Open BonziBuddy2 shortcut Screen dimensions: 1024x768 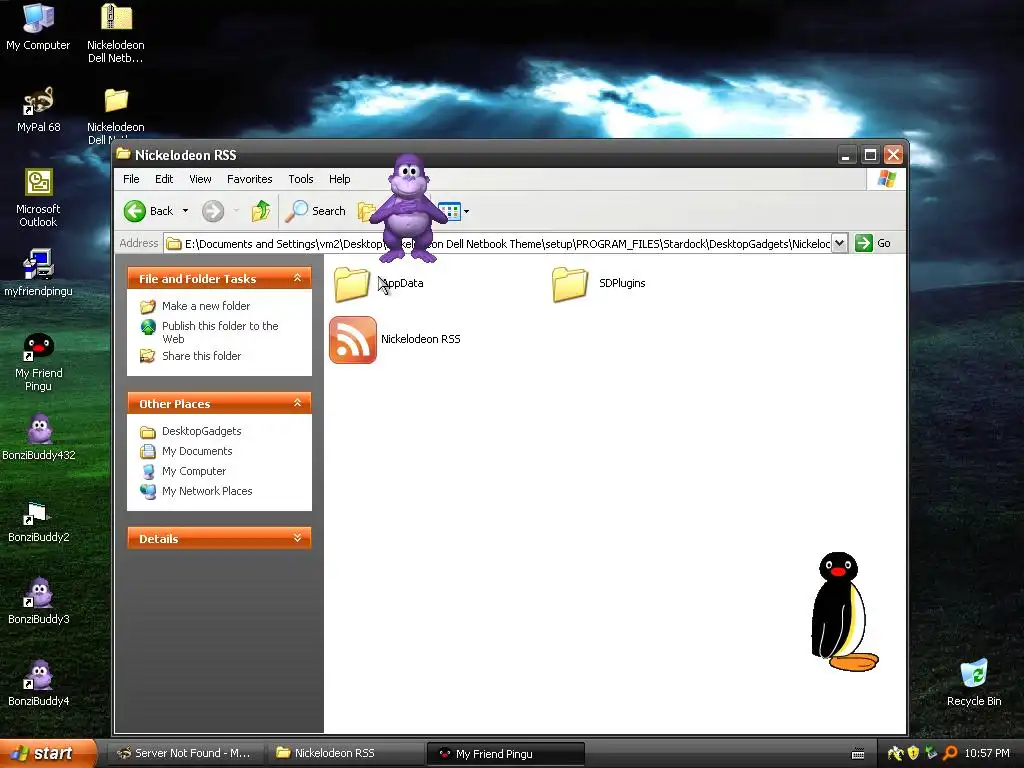pyautogui.click(x=39, y=520)
